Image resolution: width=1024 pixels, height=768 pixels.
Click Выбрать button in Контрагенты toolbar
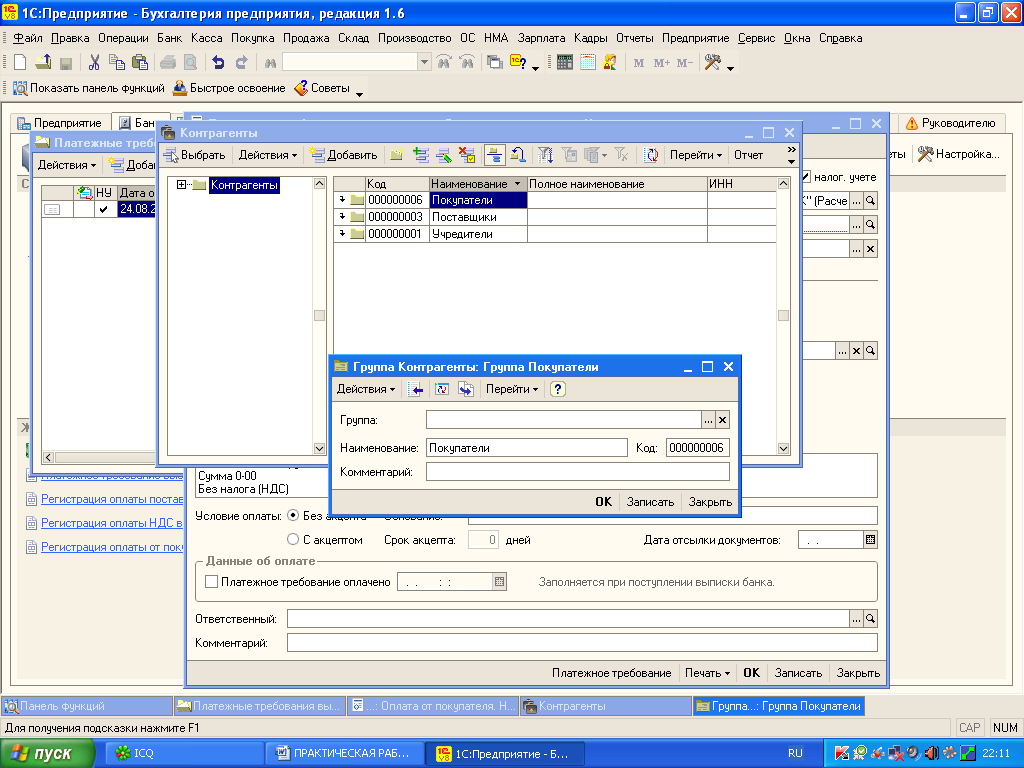click(195, 155)
